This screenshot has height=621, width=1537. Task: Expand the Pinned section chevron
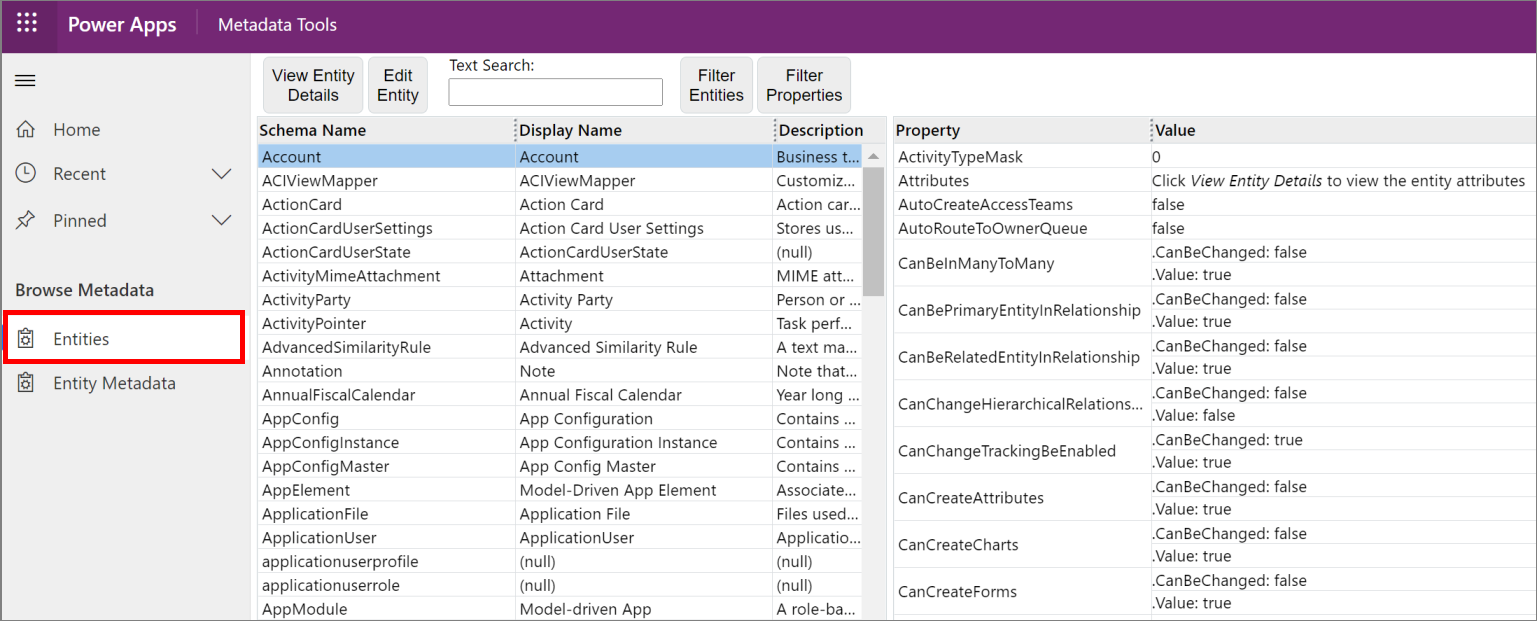click(222, 220)
